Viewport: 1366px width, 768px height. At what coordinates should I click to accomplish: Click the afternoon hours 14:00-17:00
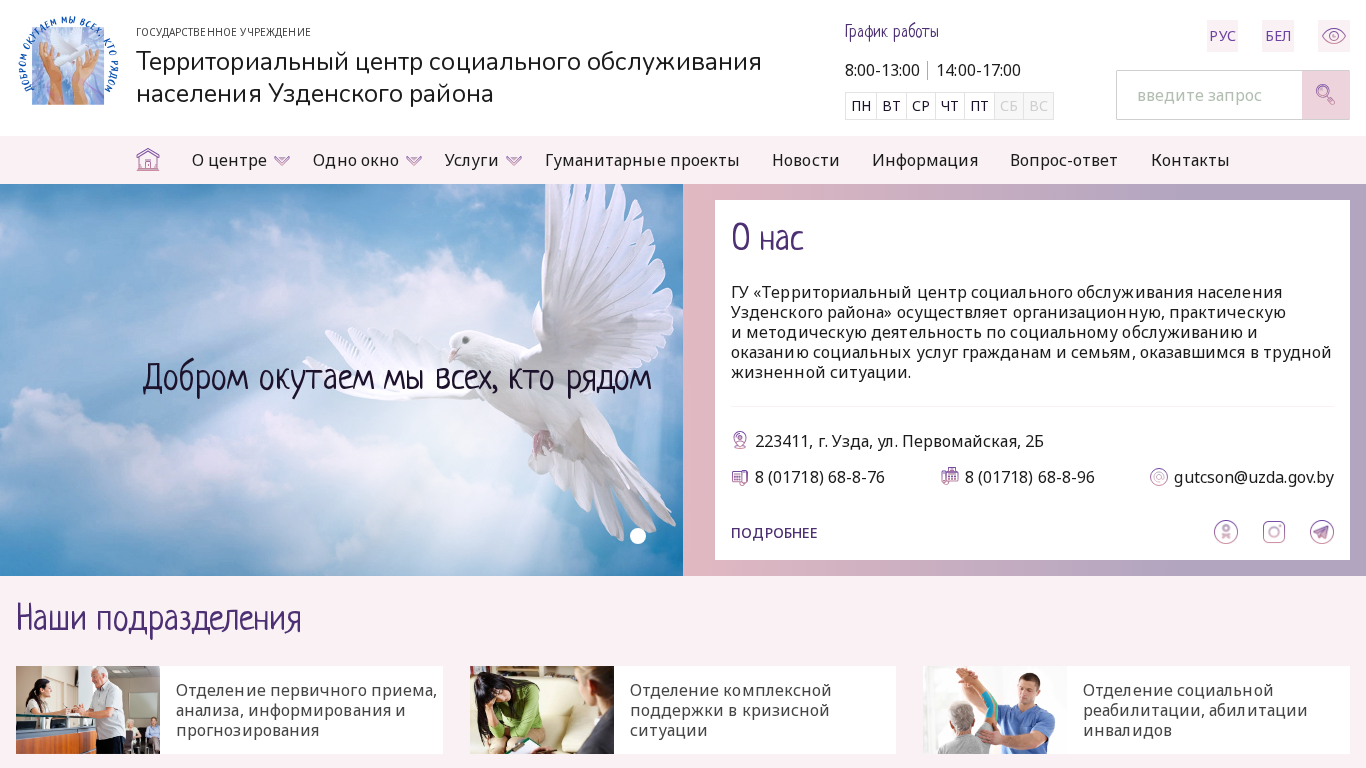(x=978, y=70)
